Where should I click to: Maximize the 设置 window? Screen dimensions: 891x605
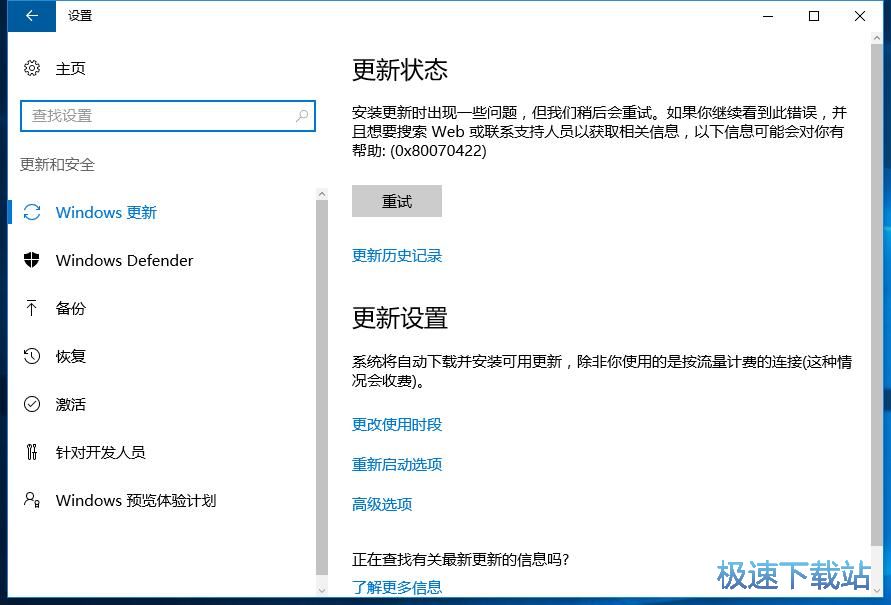[814, 16]
